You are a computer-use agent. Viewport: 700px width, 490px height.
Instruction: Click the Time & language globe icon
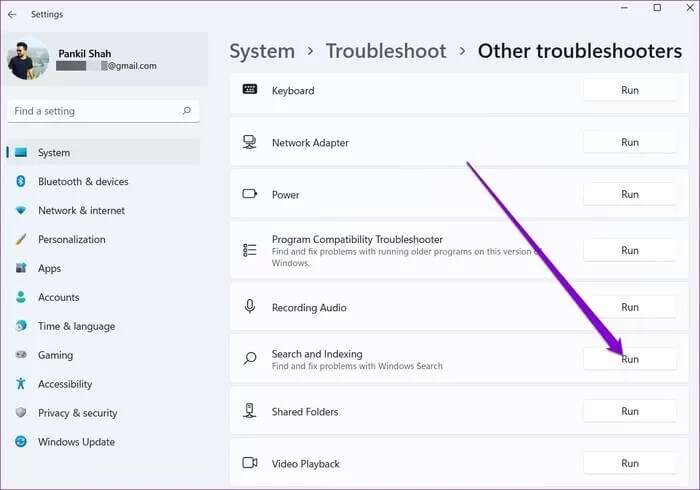point(21,326)
